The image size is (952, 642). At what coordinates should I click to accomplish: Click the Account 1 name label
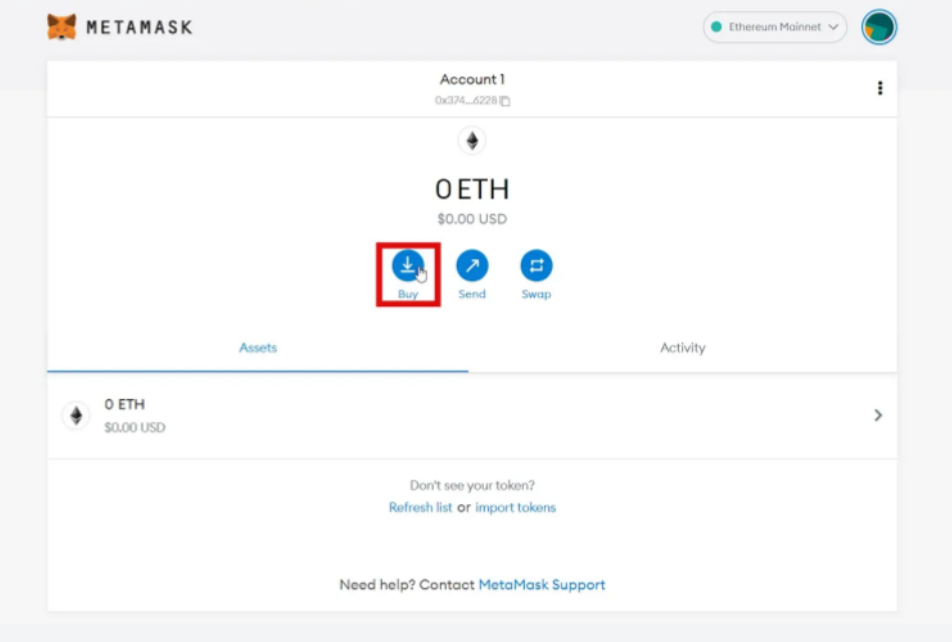[472, 79]
